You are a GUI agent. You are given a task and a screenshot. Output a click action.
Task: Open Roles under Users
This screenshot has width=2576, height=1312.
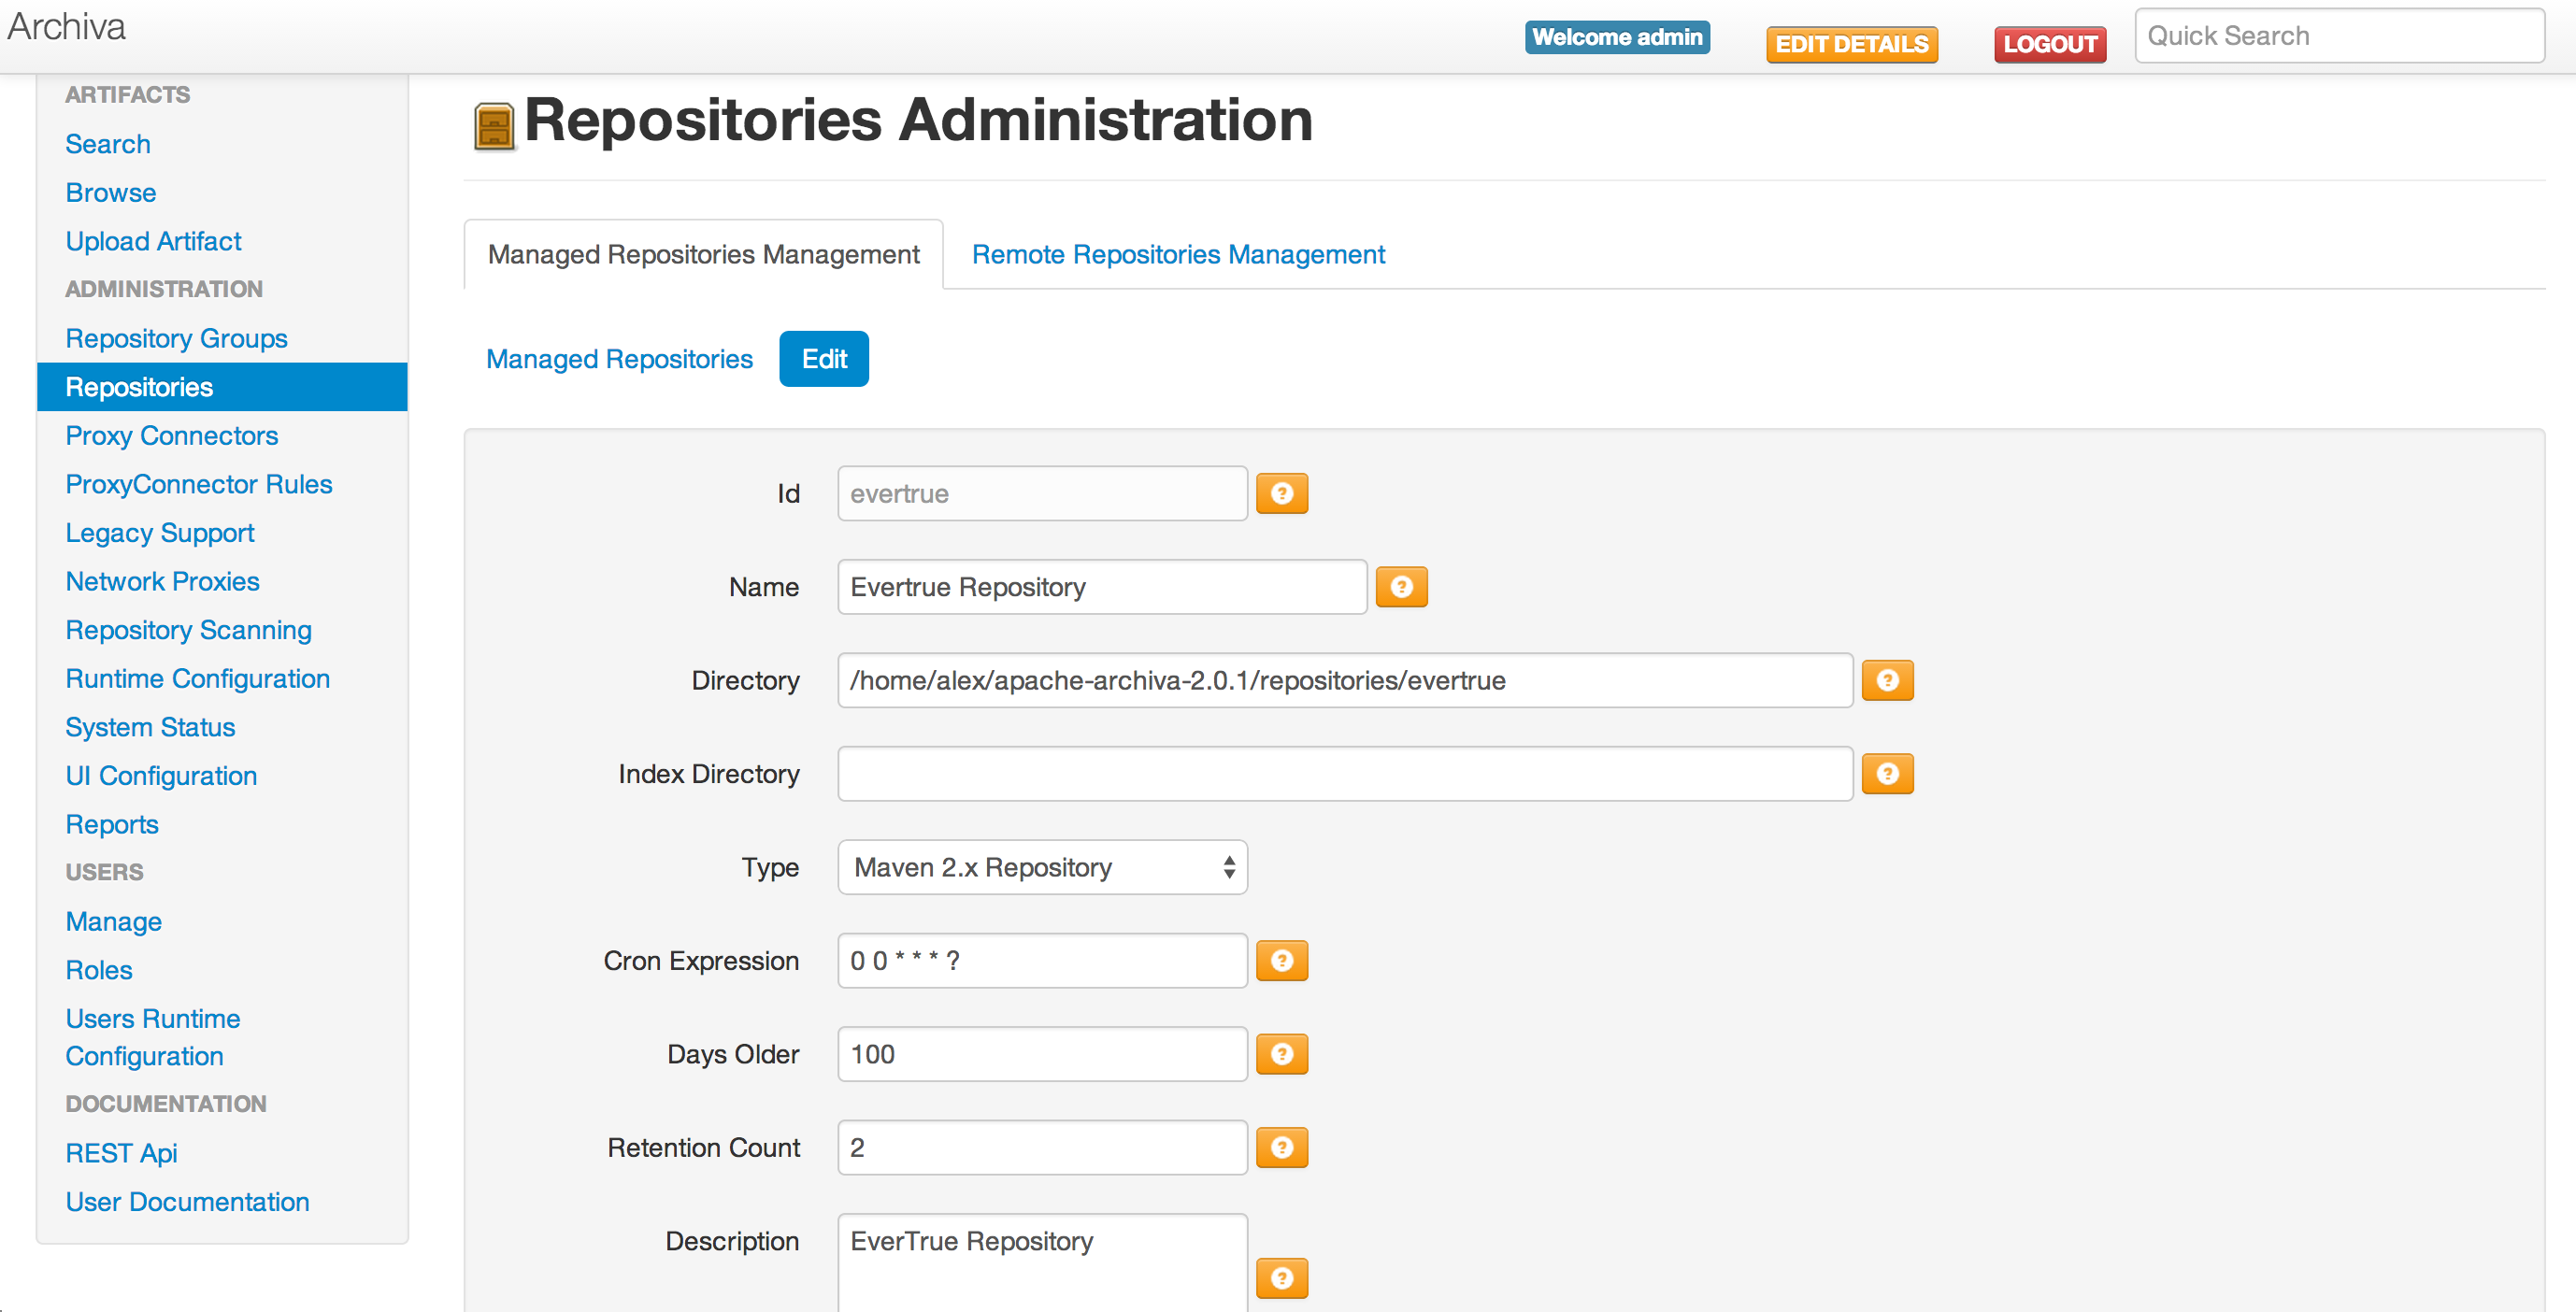click(99, 970)
